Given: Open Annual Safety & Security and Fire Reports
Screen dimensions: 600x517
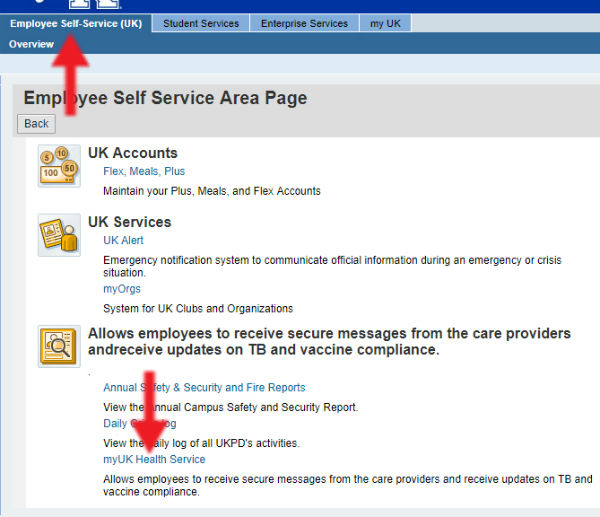Looking at the screenshot, I should tap(204, 387).
